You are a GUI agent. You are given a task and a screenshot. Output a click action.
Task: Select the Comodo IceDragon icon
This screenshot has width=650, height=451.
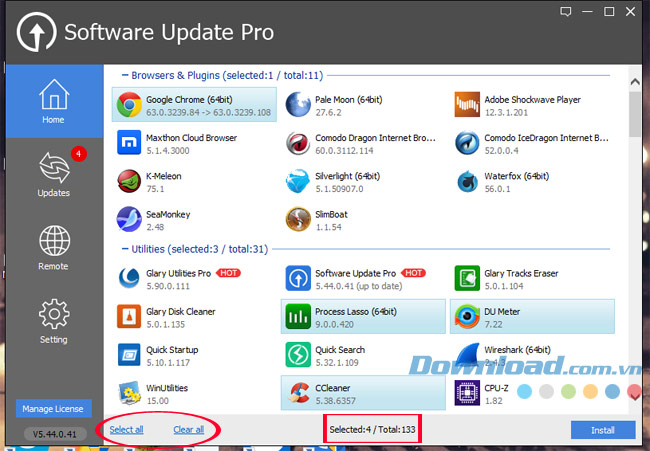tap(467, 143)
